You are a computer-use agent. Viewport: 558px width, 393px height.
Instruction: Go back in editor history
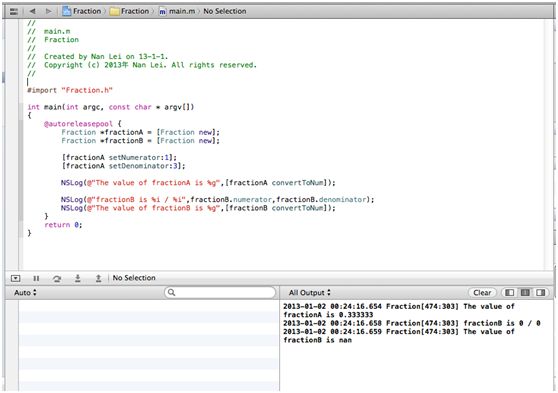point(33,11)
